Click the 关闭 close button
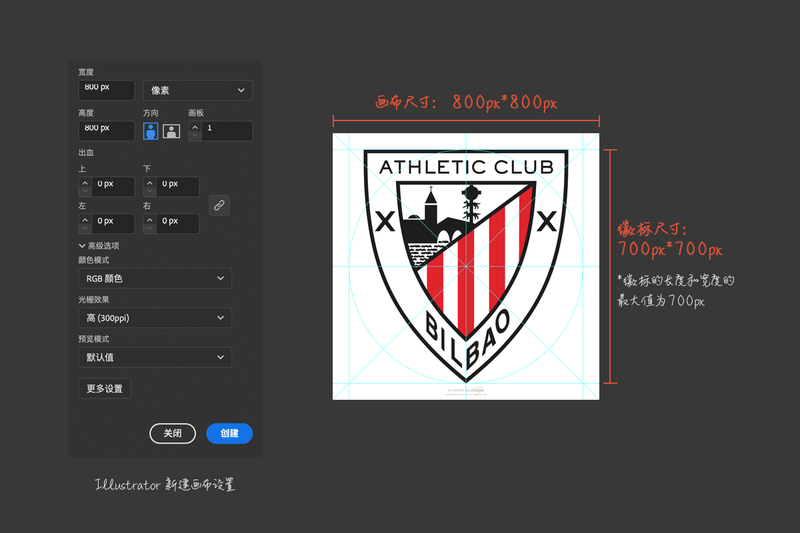The width and height of the screenshot is (800, 533). pos(172,433)
